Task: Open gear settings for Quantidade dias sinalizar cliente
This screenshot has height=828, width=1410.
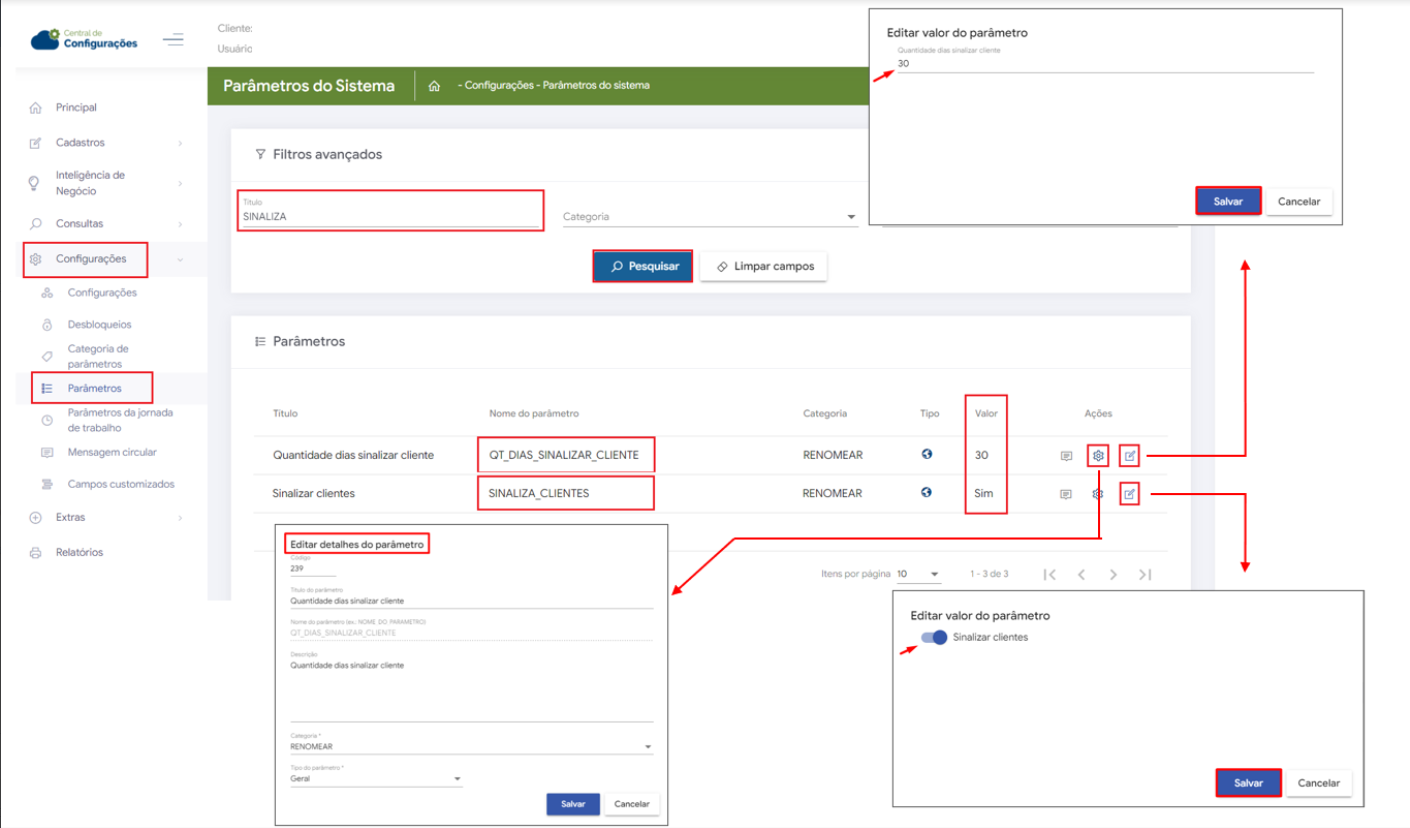Action: (1097, 456)
